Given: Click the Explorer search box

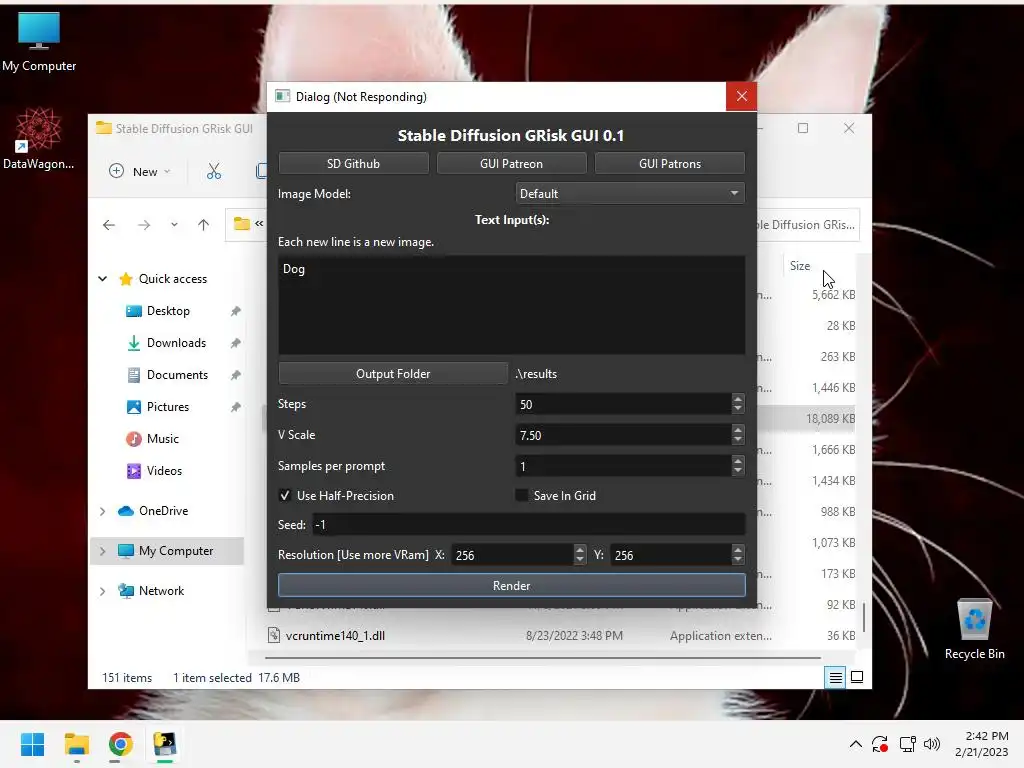Looking at the screenshot, I should click(x=808, y=225).
